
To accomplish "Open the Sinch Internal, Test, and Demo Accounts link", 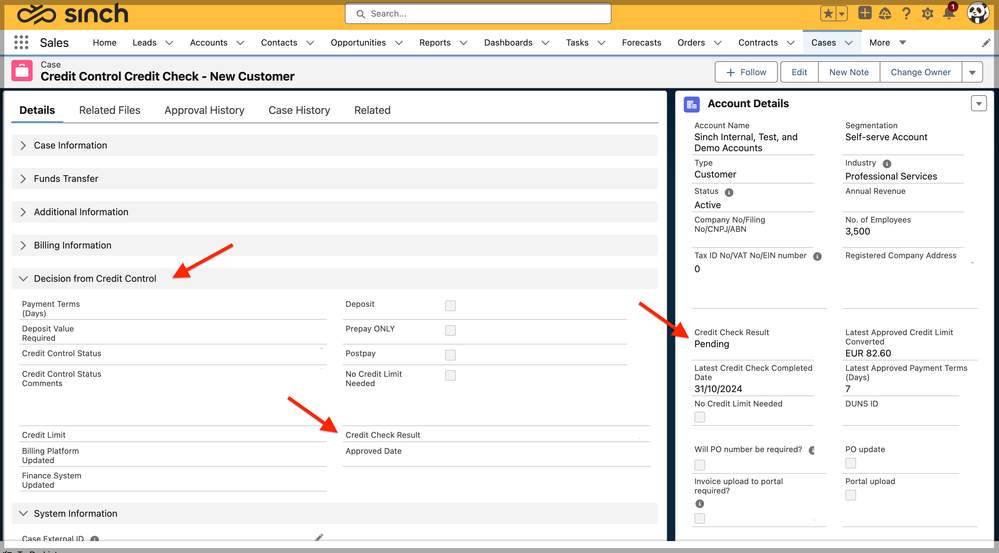I will tap(746, 143).
